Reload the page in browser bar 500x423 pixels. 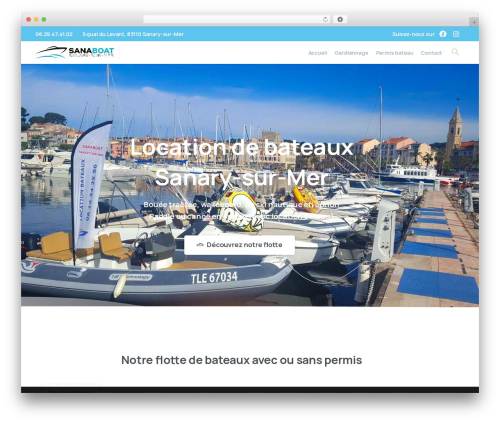(x=325, y=20)
